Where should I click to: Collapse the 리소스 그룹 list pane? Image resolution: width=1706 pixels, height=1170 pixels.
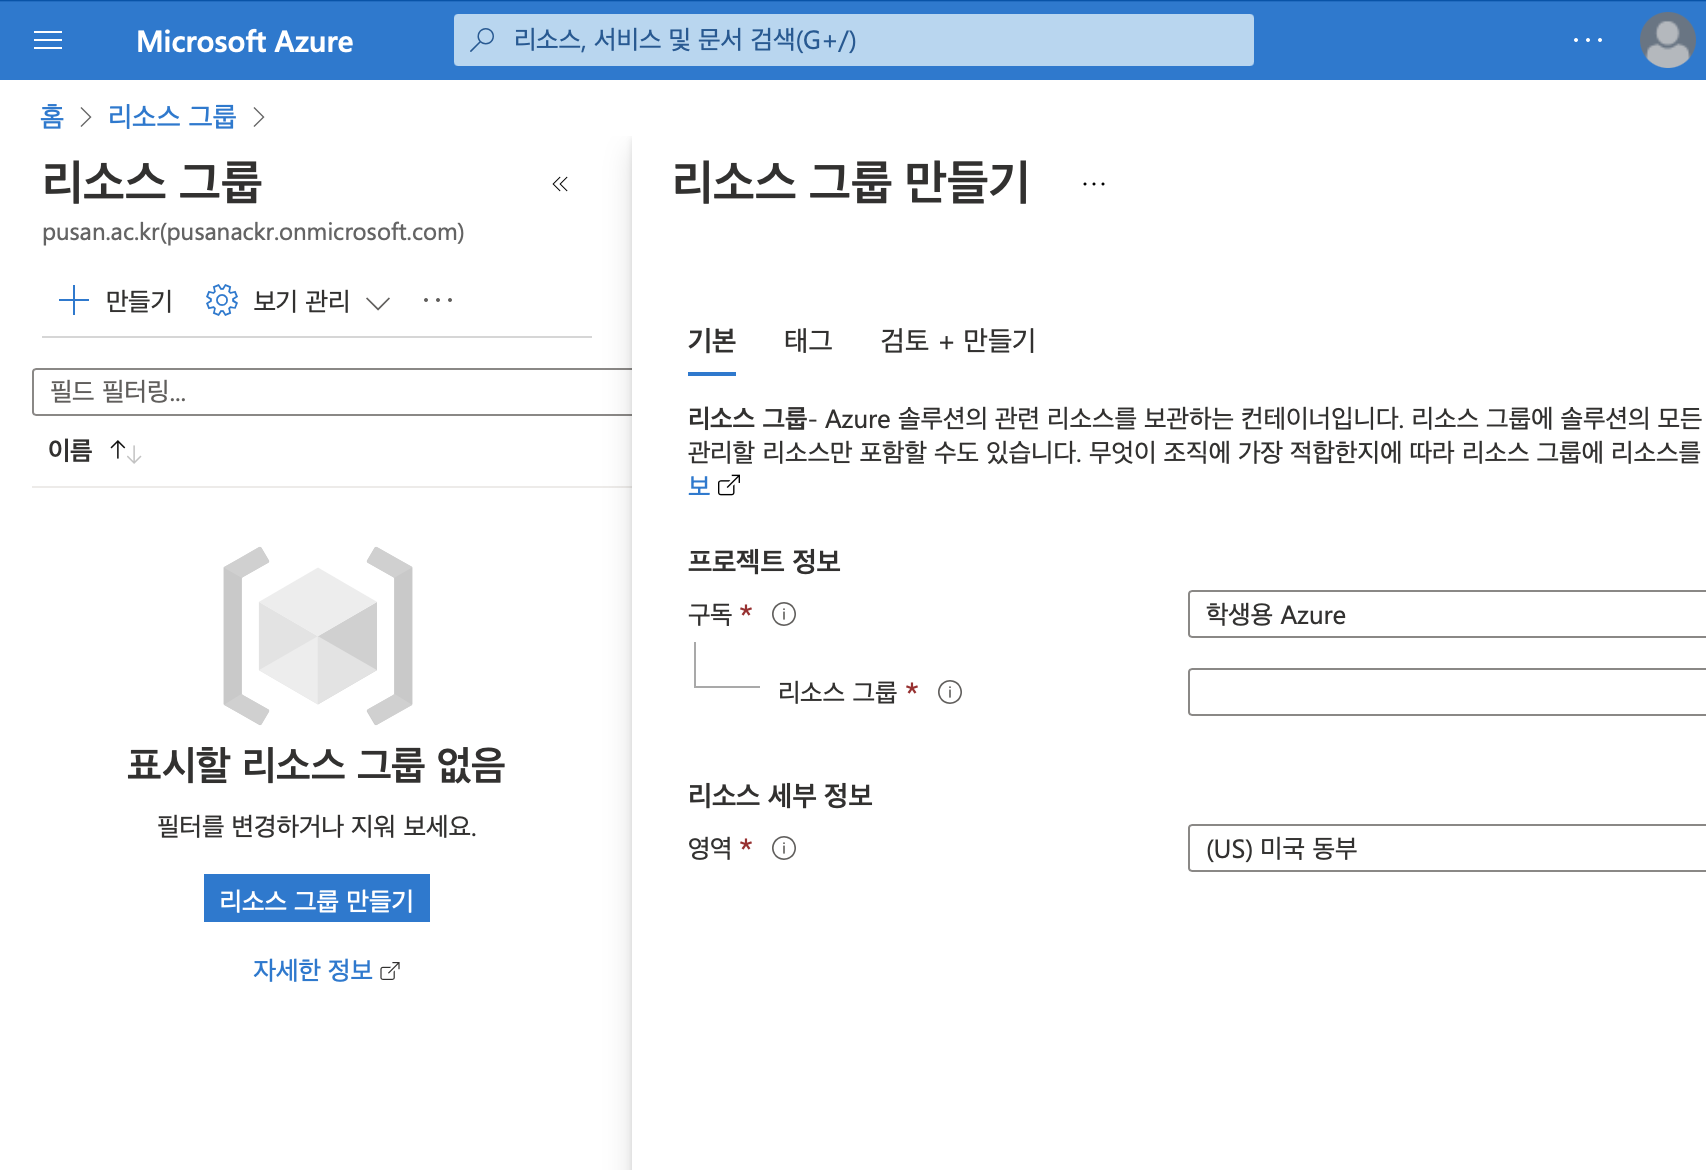coord(560,184)
